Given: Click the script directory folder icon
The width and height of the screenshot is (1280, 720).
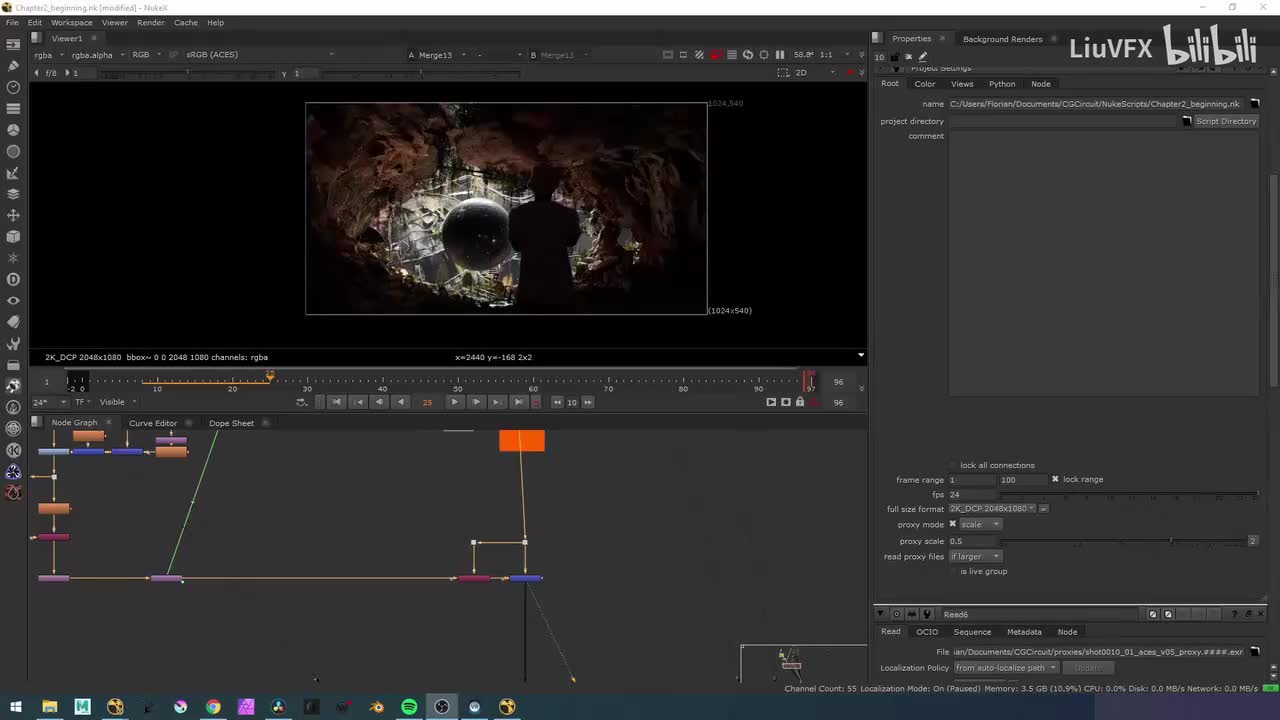Looking at the screenshot, I should pyautogui.click(x=1187, y=121).
